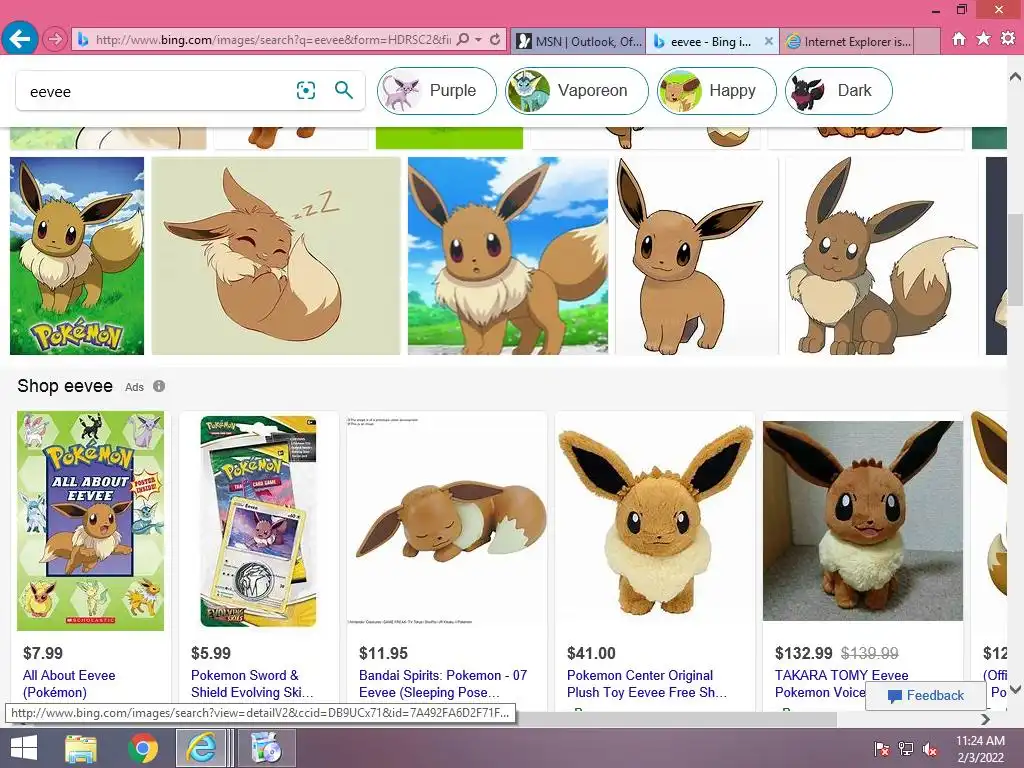Click the $11.95 price

[x=383, y=653]
